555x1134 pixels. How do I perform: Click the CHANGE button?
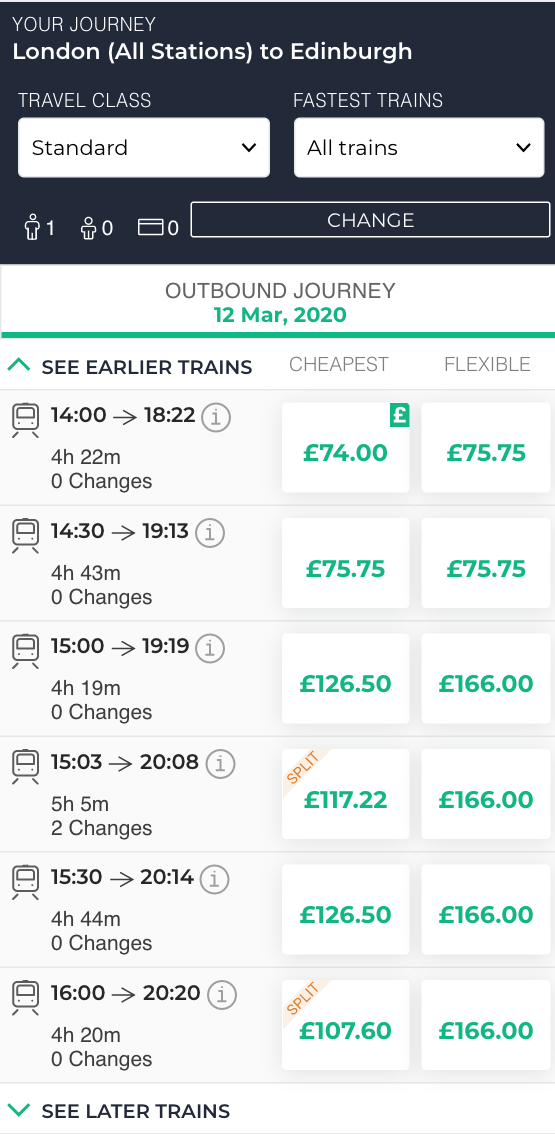[x=370, y=220]
